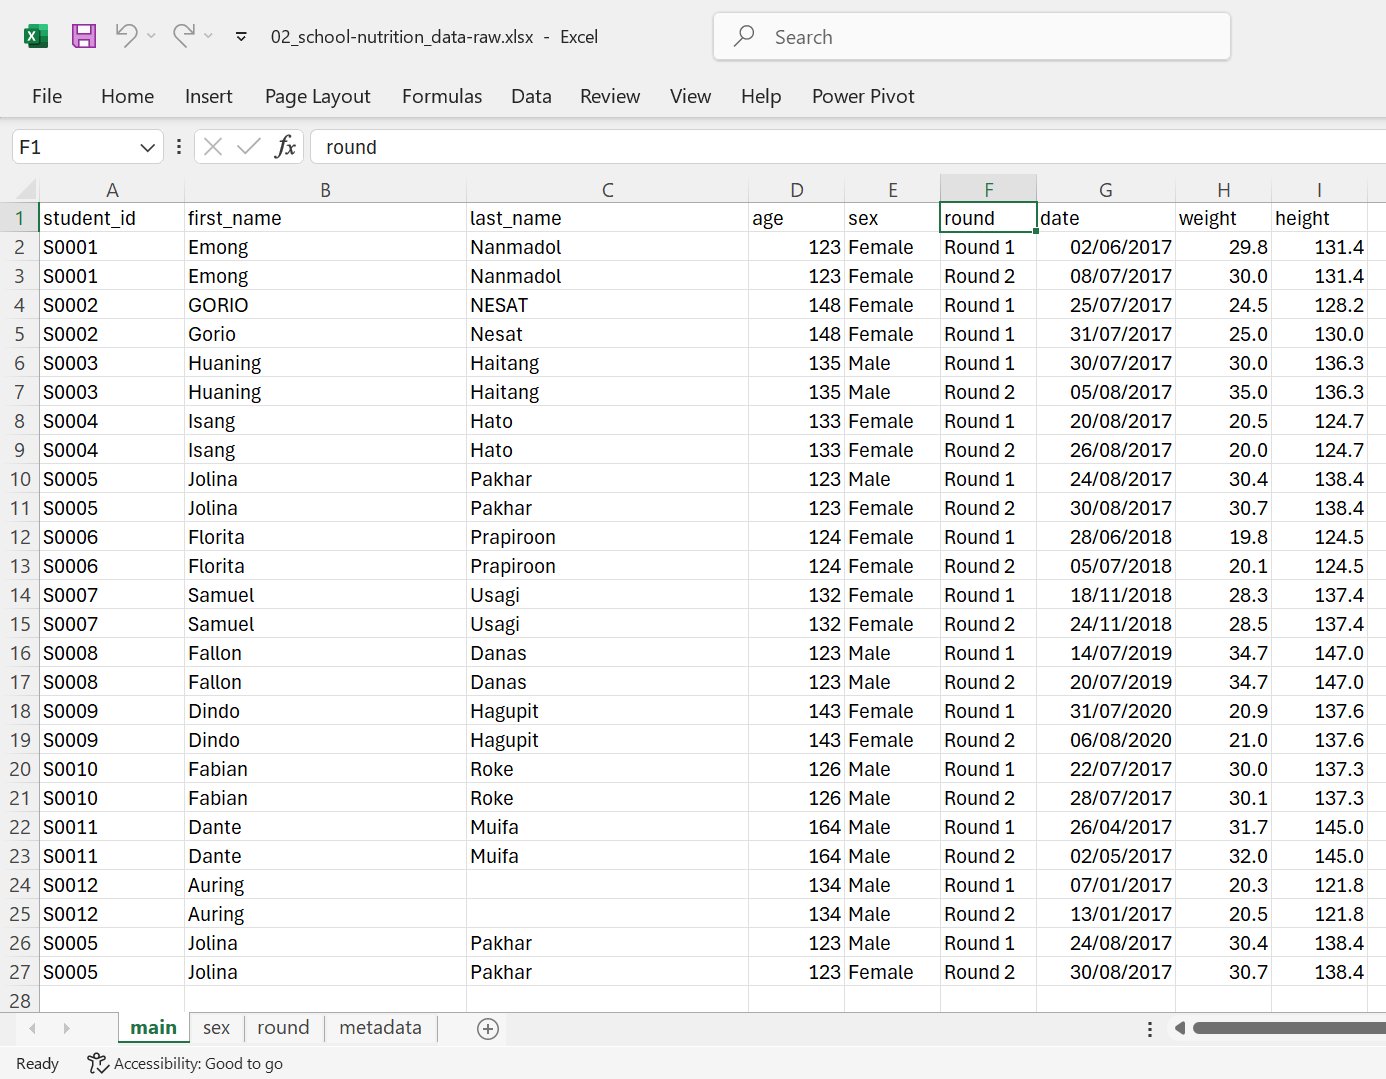Click the 'student_id' header cell

pyautogui.click(x=112, y=218)
